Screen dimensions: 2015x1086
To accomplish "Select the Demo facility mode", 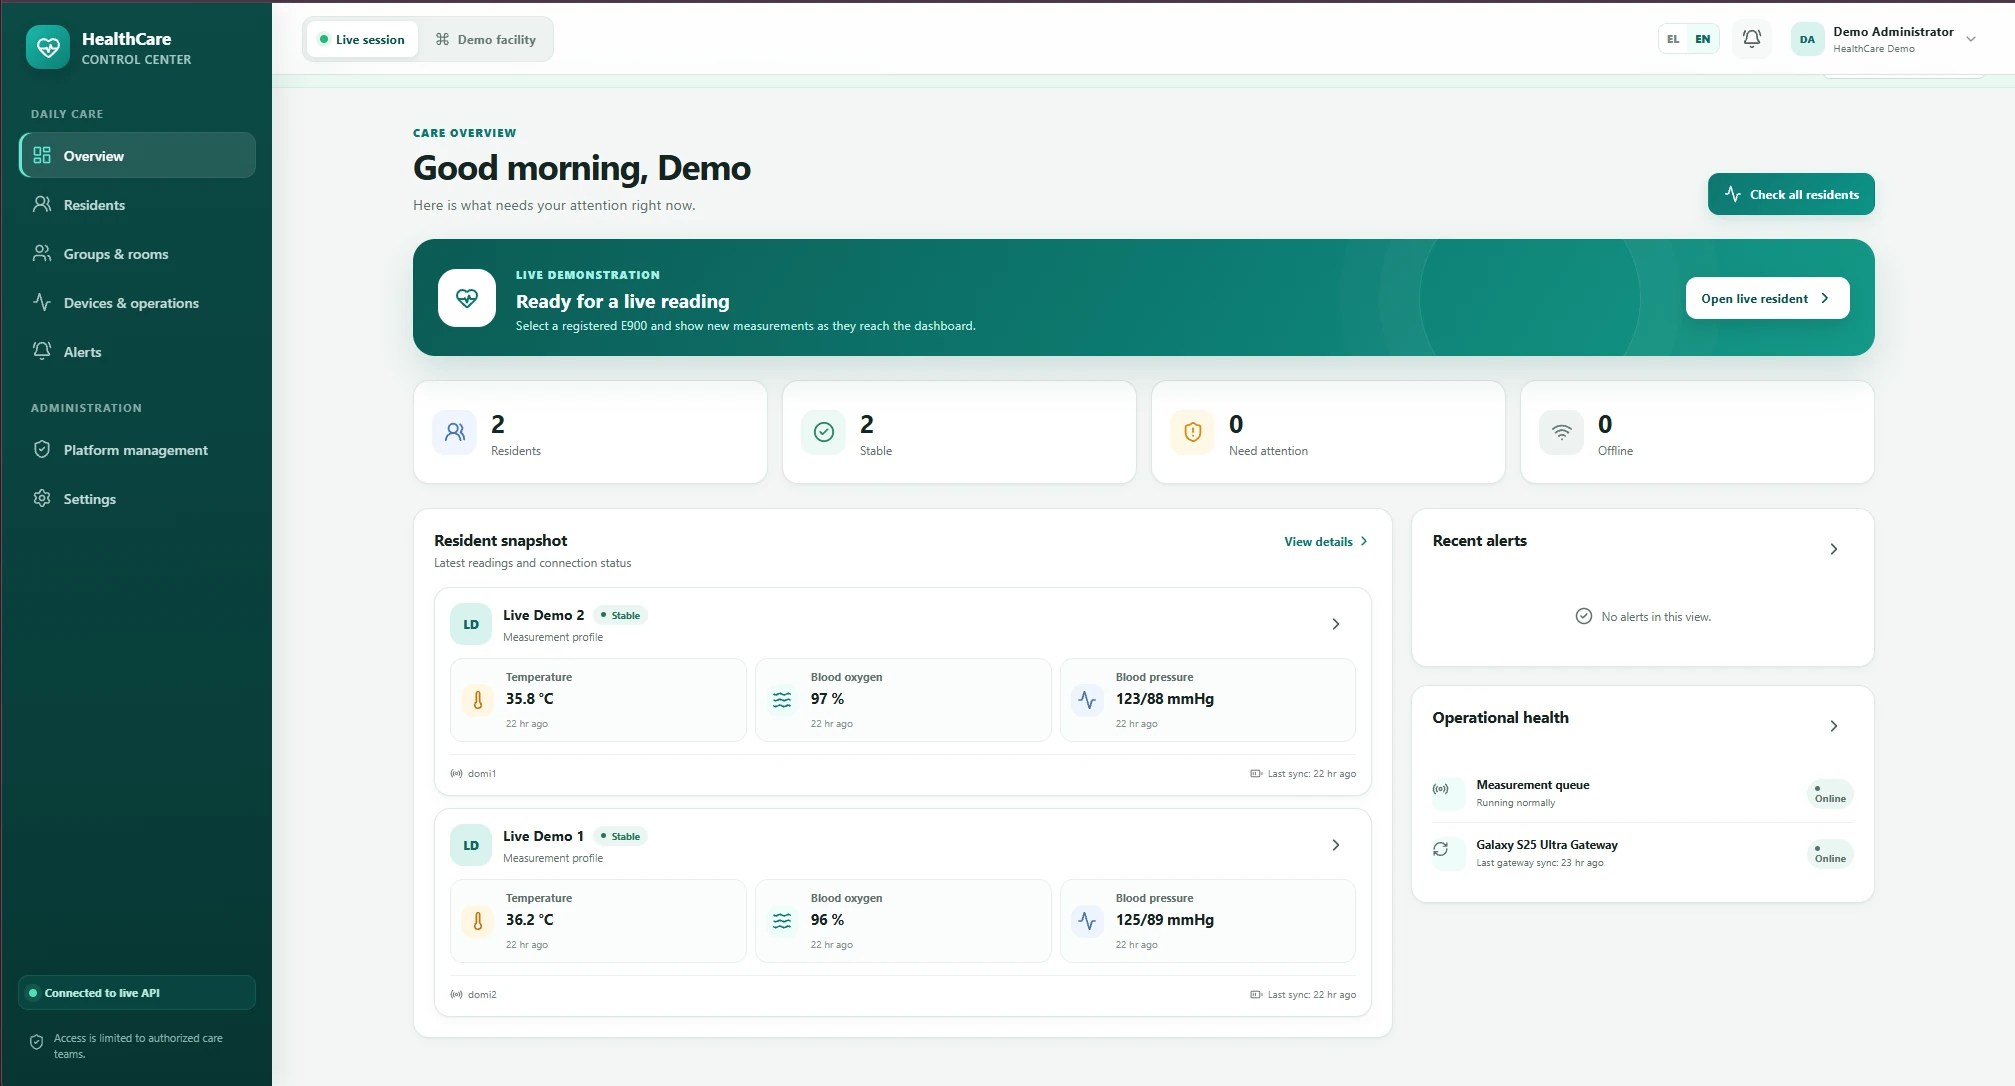I will click(x=485, y=39).
